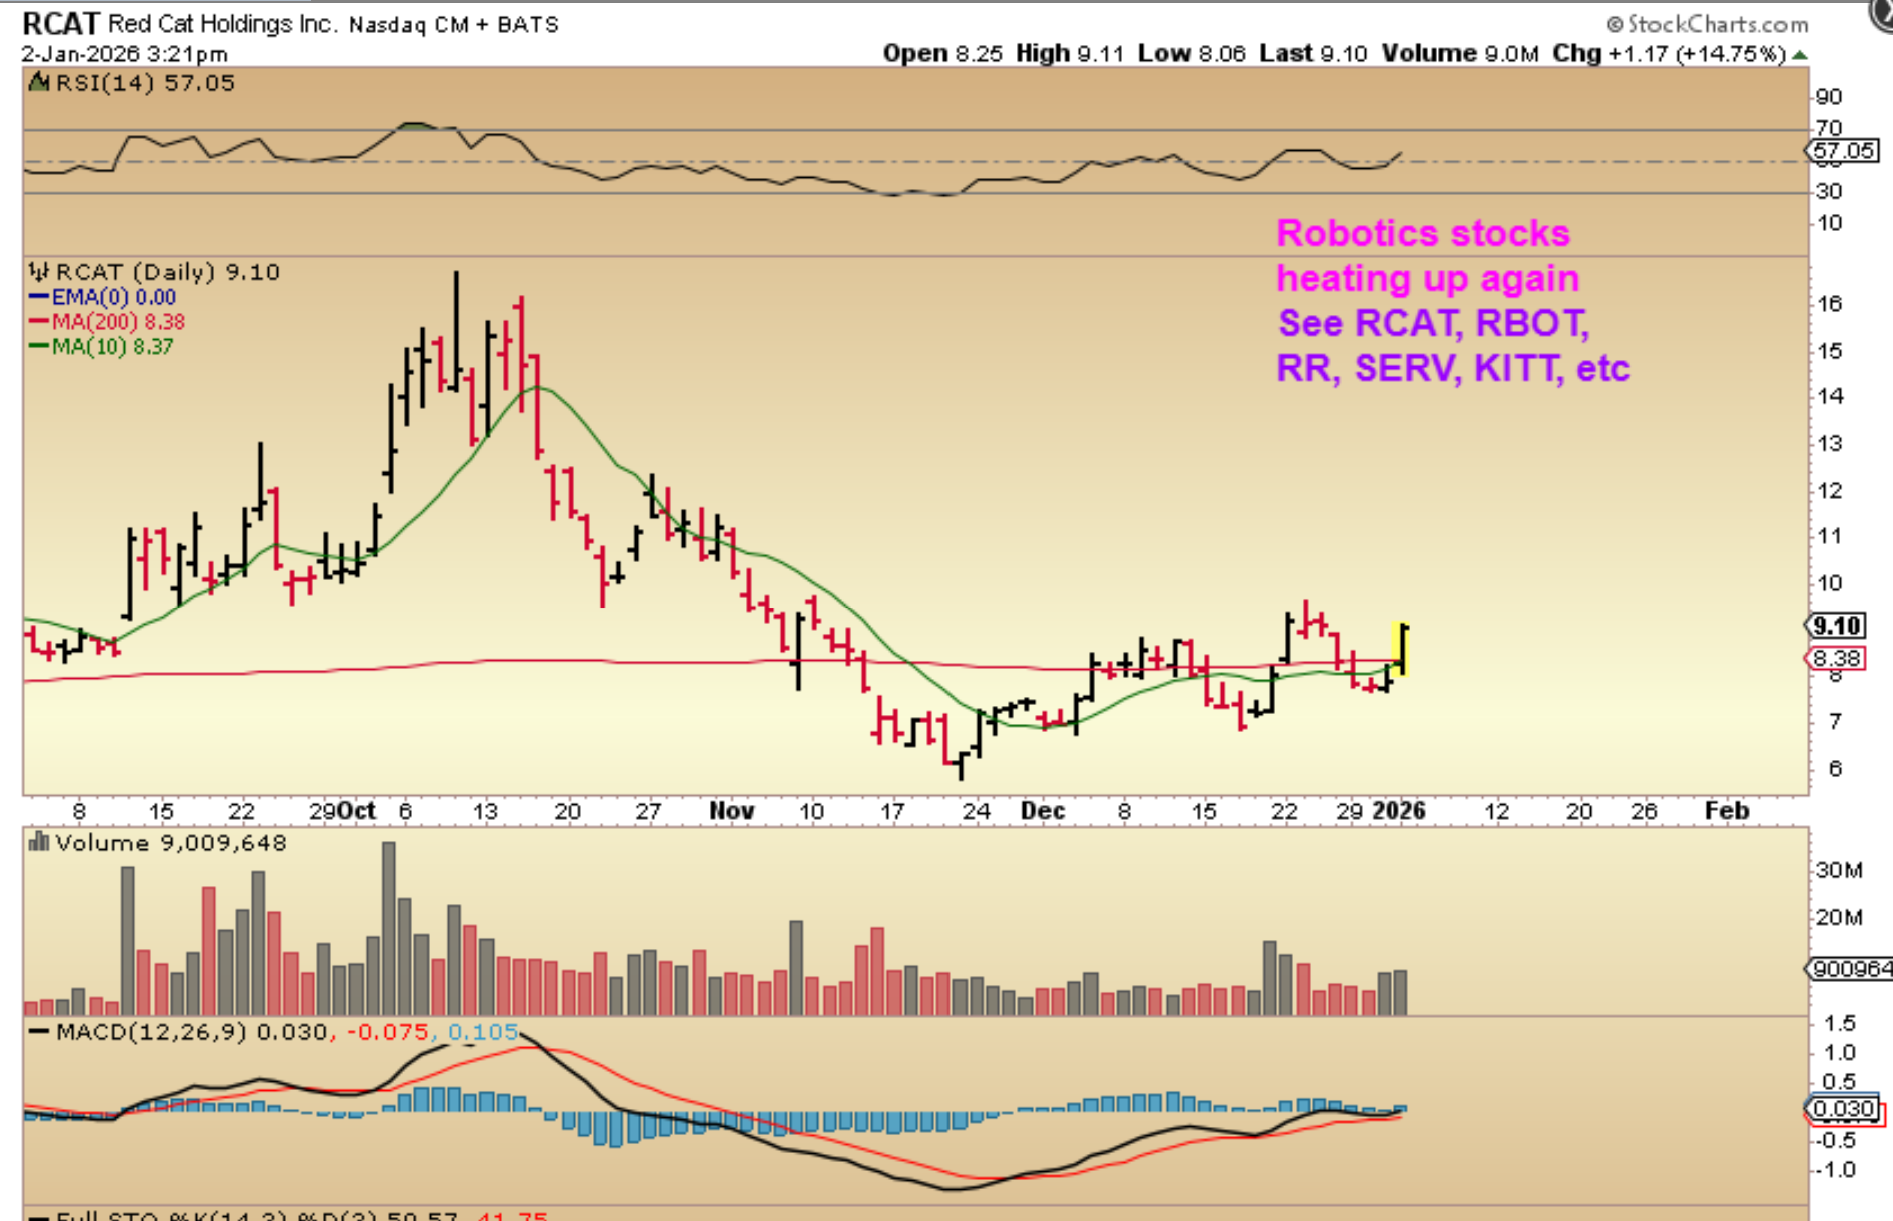Image resolution: width=1893 pixels, height=1221 pixels.
Task: Click the red 8.38 moving average tag on the right axis
Action: point(1837,659)
